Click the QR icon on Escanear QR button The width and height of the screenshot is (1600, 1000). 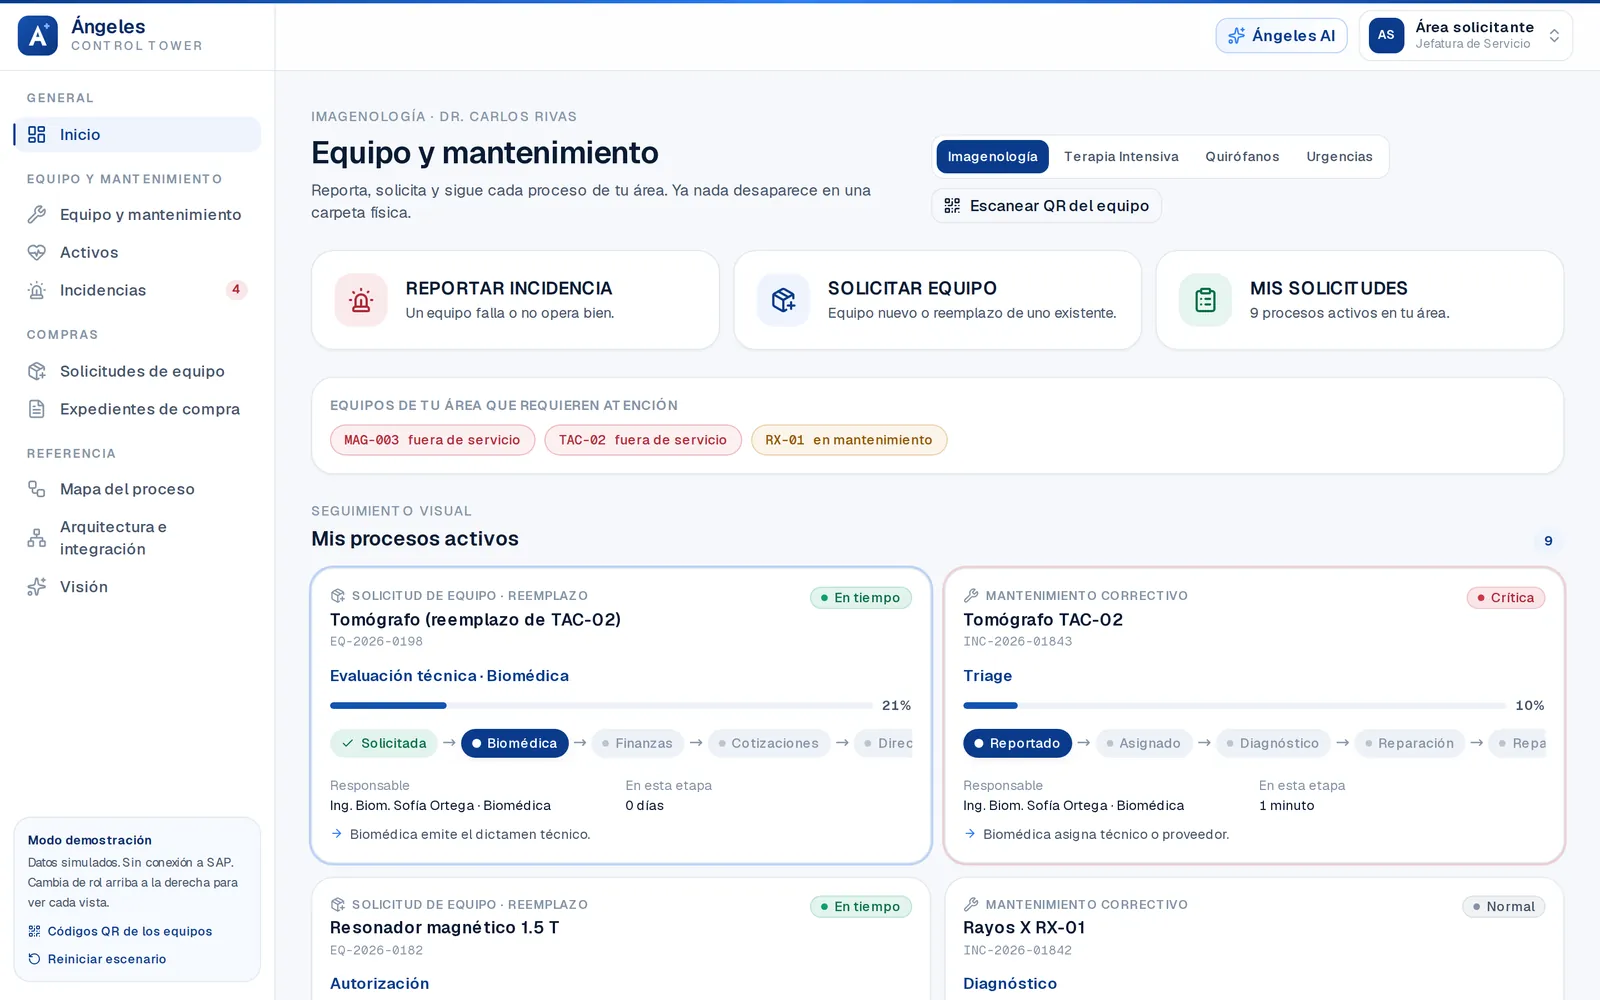[952, 206]
